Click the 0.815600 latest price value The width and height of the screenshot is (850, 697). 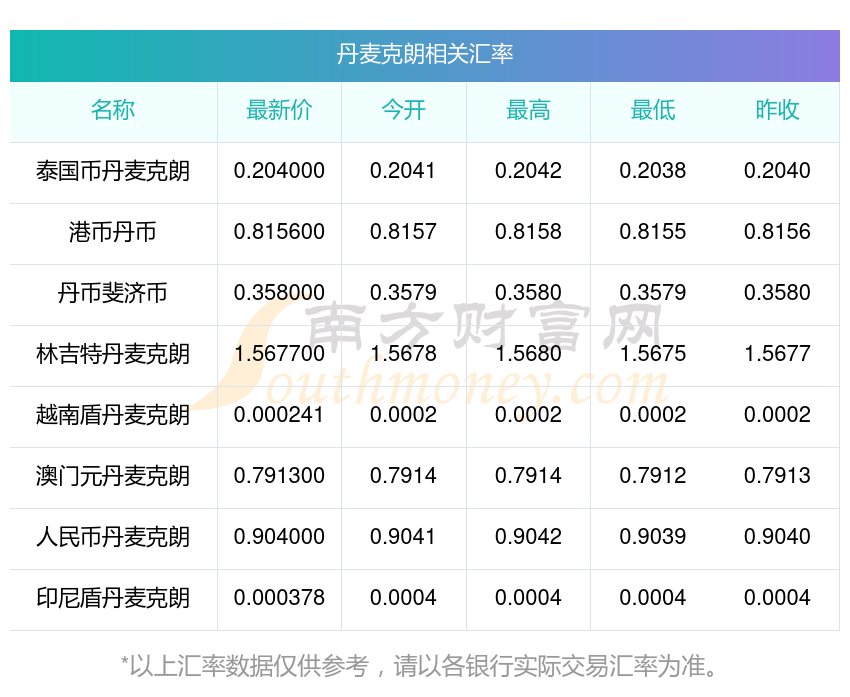coord(279,232)
